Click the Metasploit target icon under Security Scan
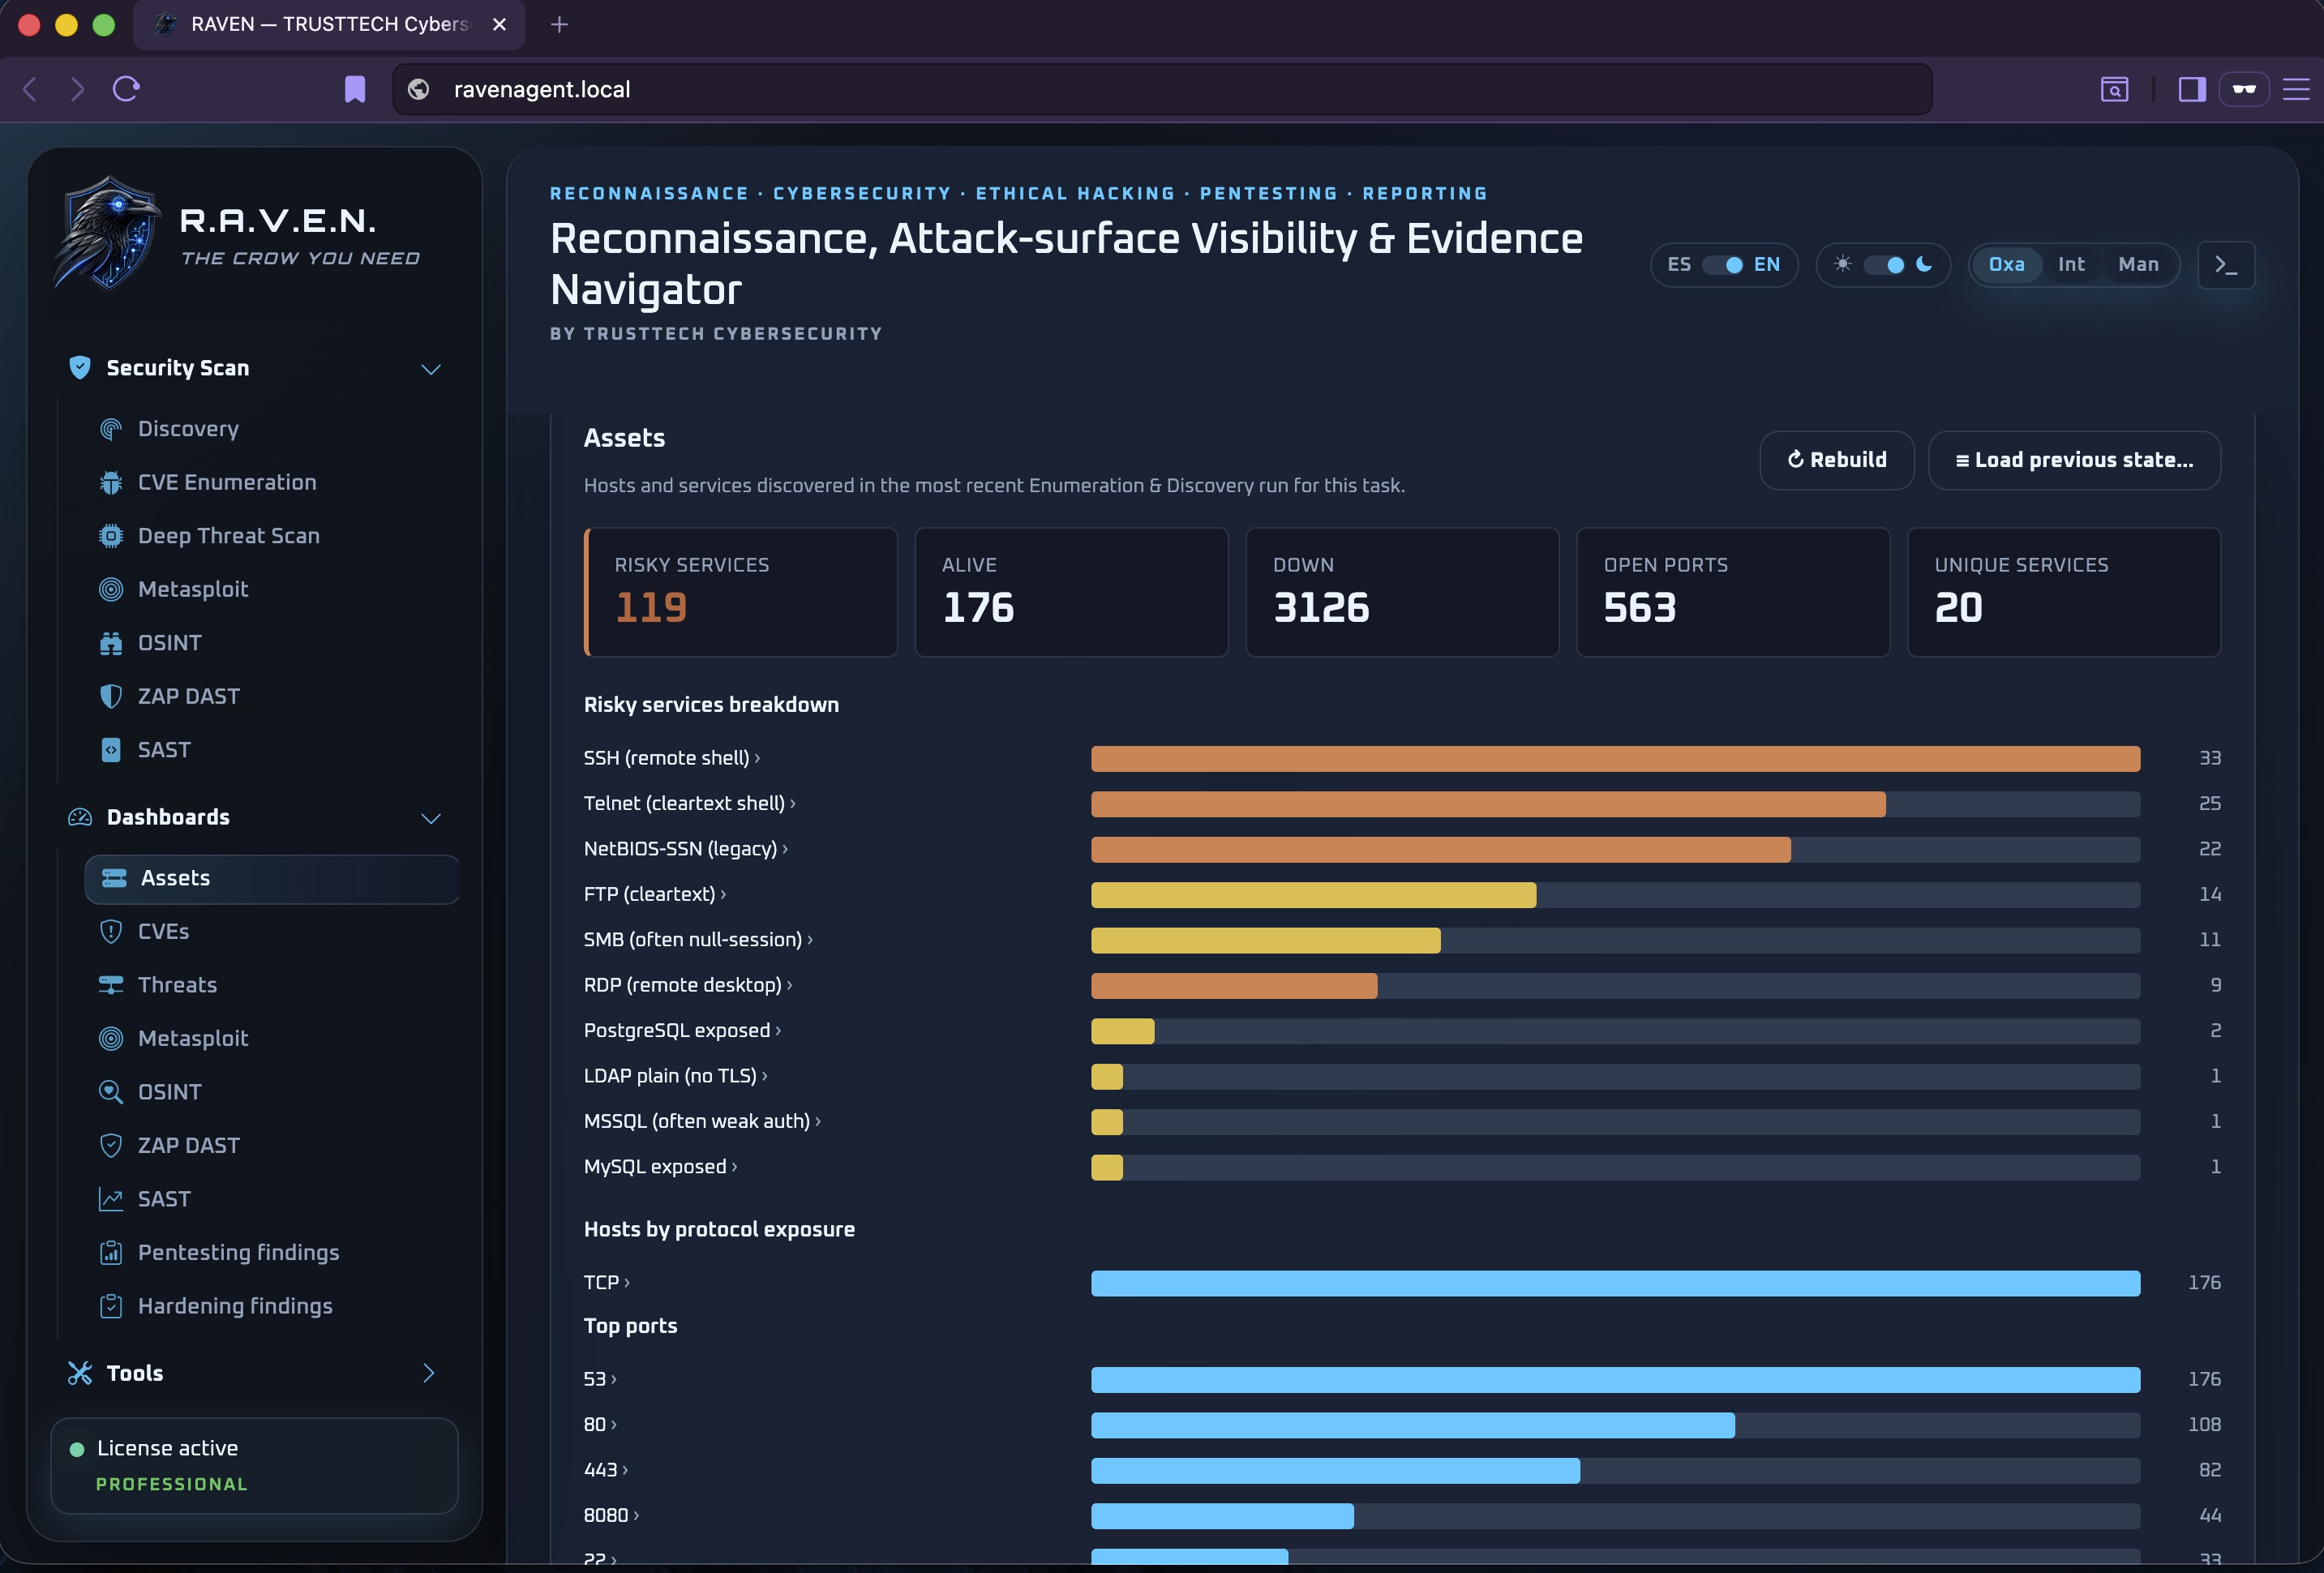2324x1573 pixels. pyautogui.click(x=111, y=590)
